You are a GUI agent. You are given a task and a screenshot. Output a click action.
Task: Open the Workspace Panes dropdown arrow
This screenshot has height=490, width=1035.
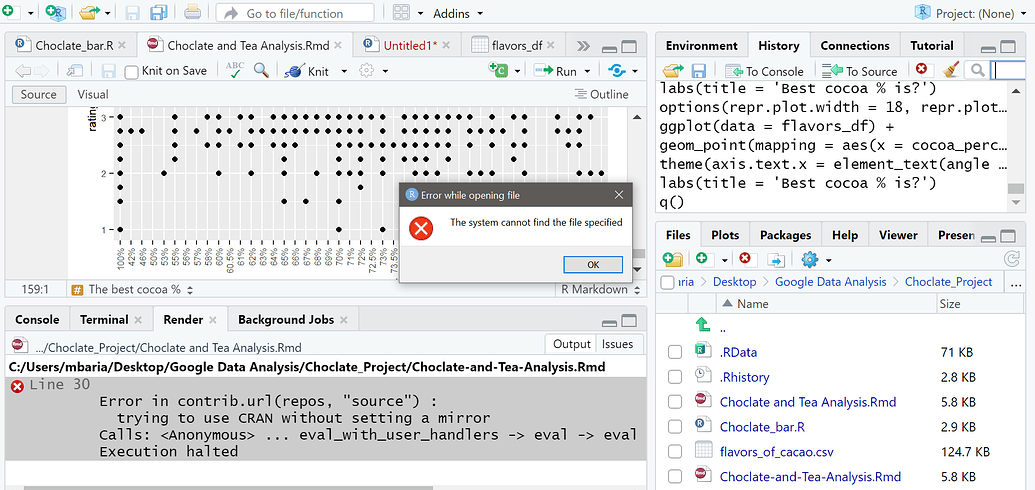(x=420, y=13)
